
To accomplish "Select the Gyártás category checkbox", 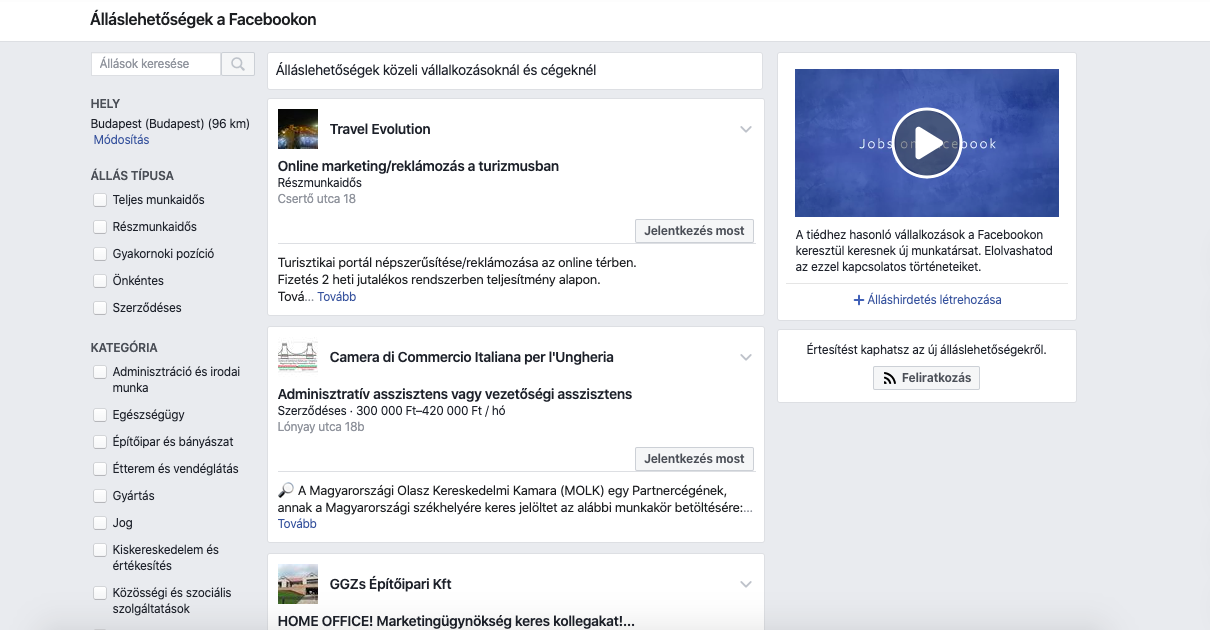I will (x=100, y=496).
